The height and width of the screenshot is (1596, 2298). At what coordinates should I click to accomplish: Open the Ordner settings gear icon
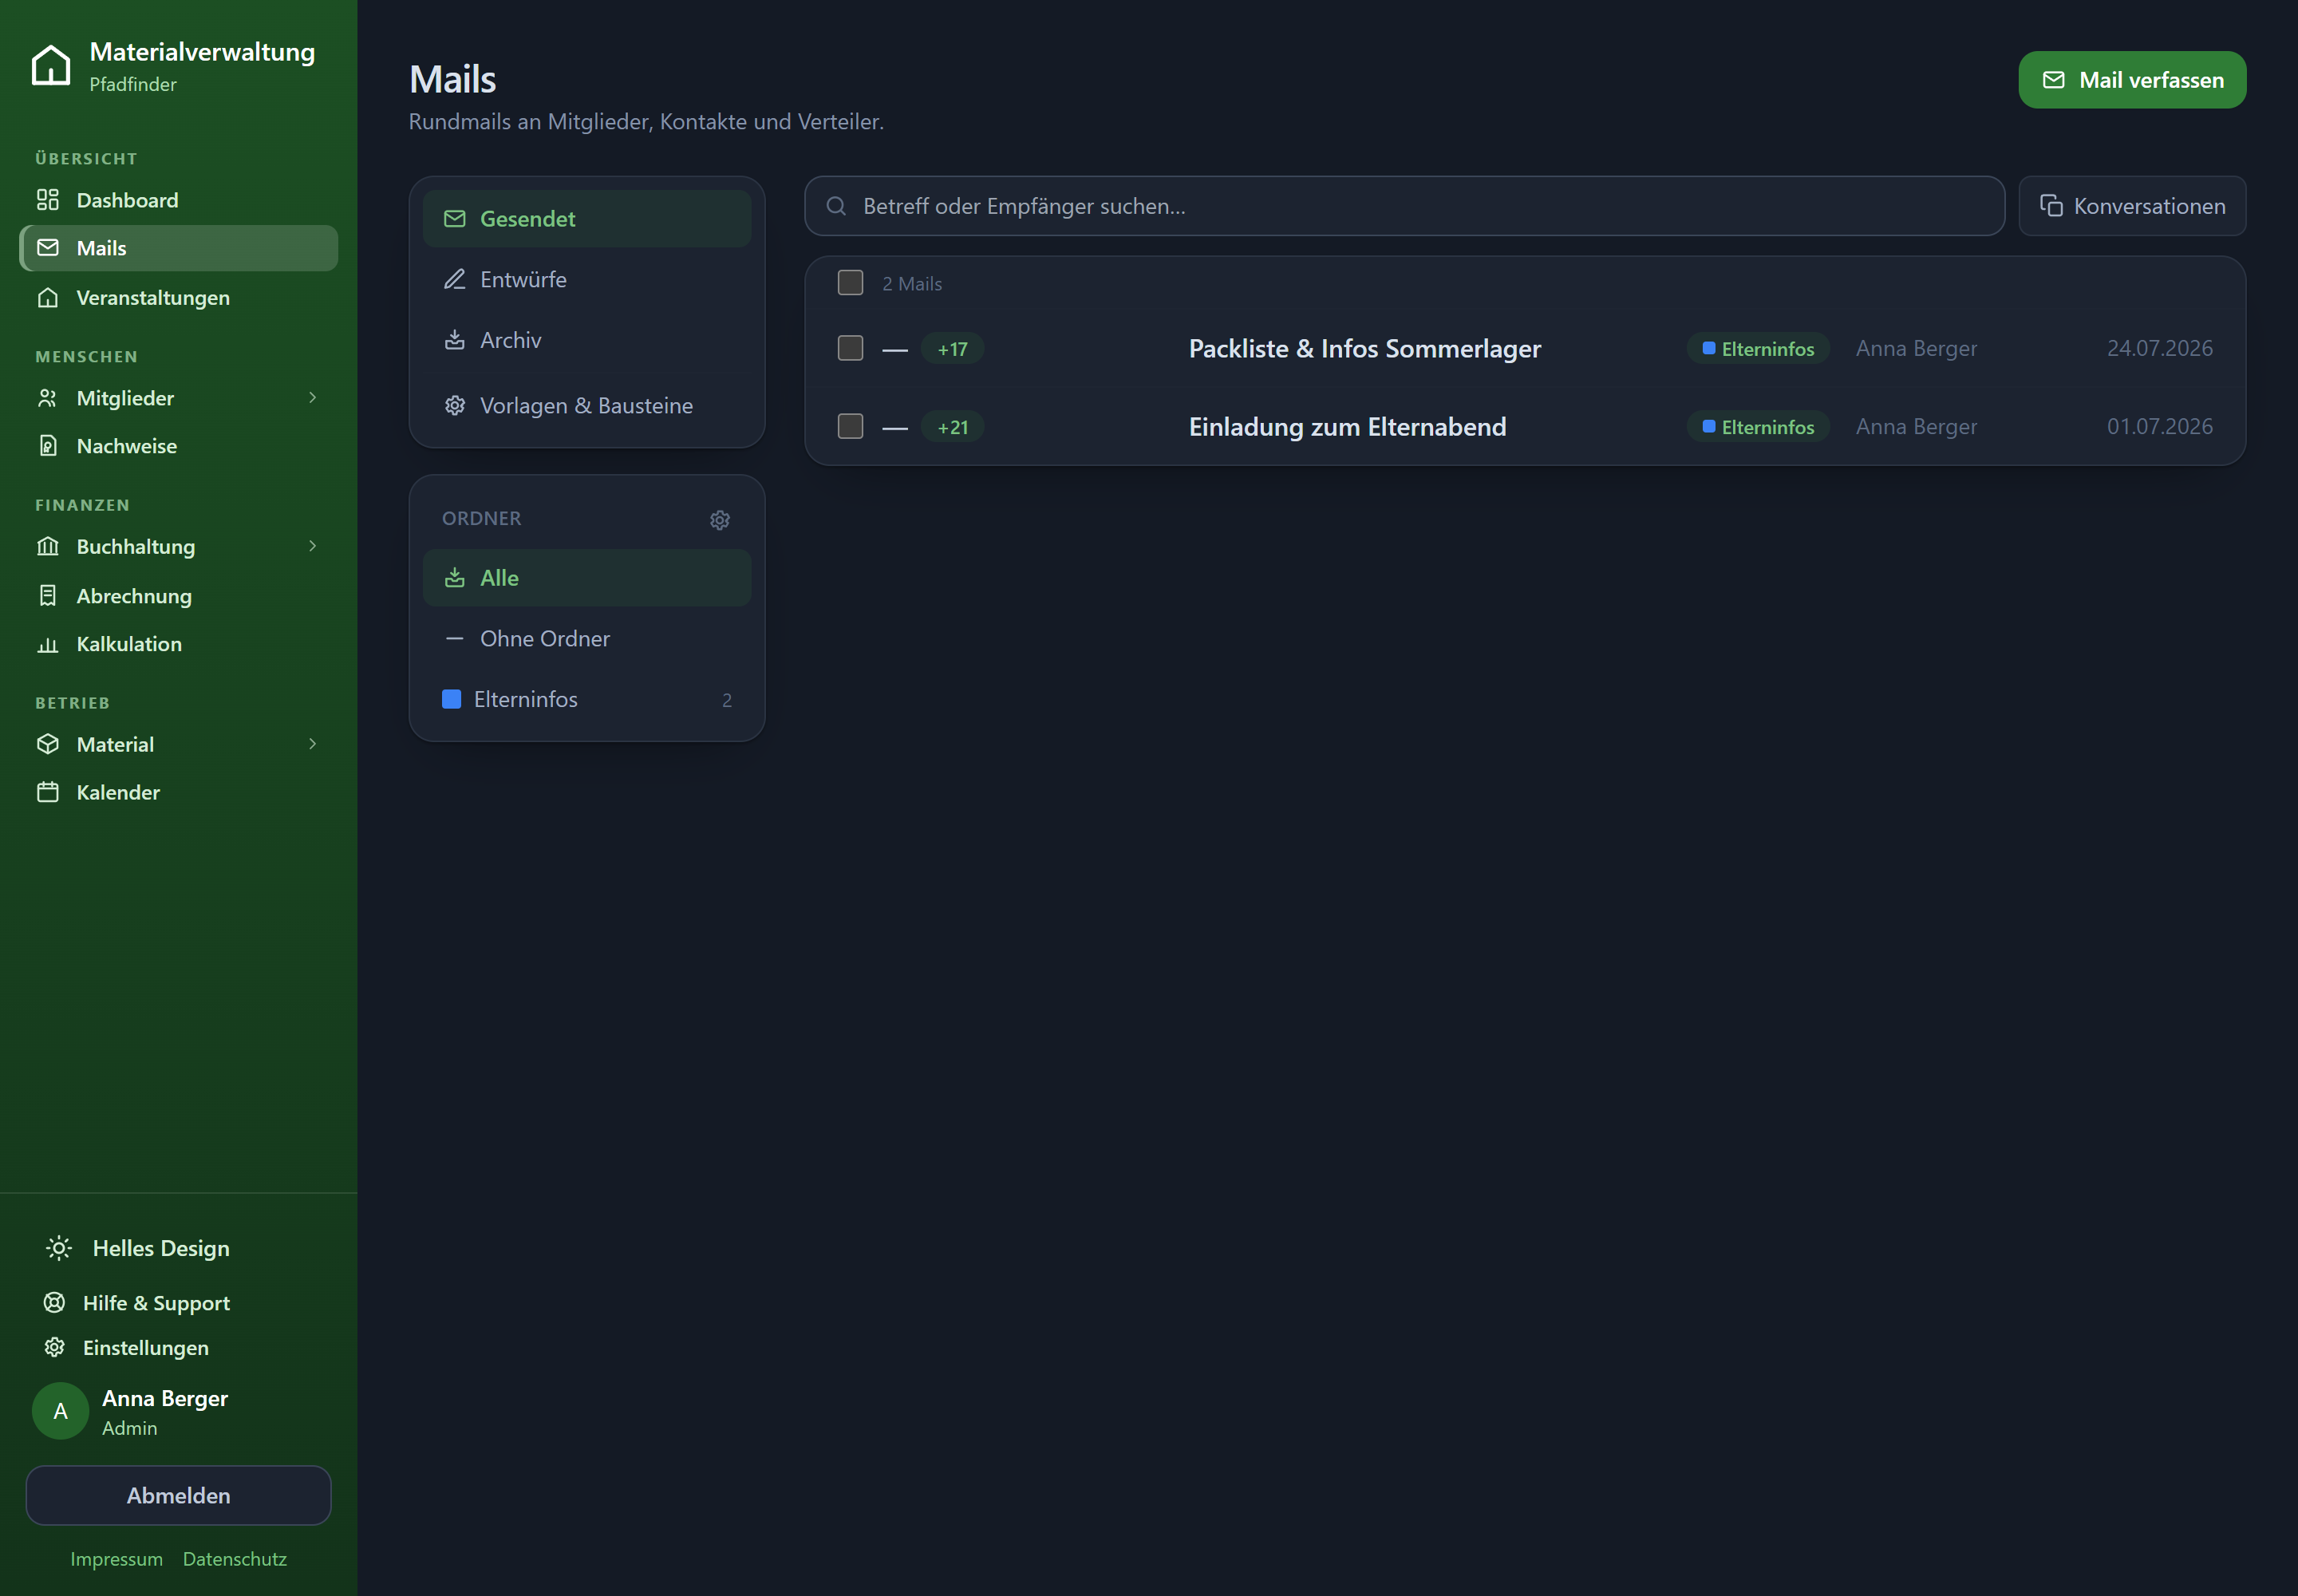pos(720,520)
